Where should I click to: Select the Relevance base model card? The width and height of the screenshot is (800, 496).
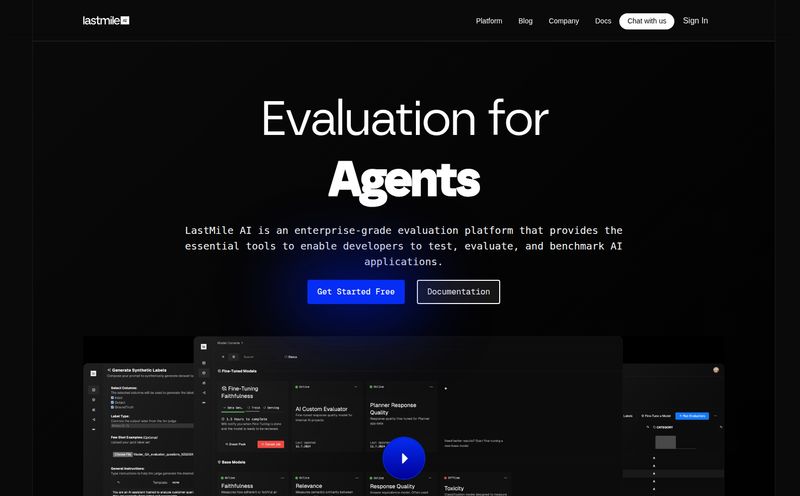pos(327,484)
